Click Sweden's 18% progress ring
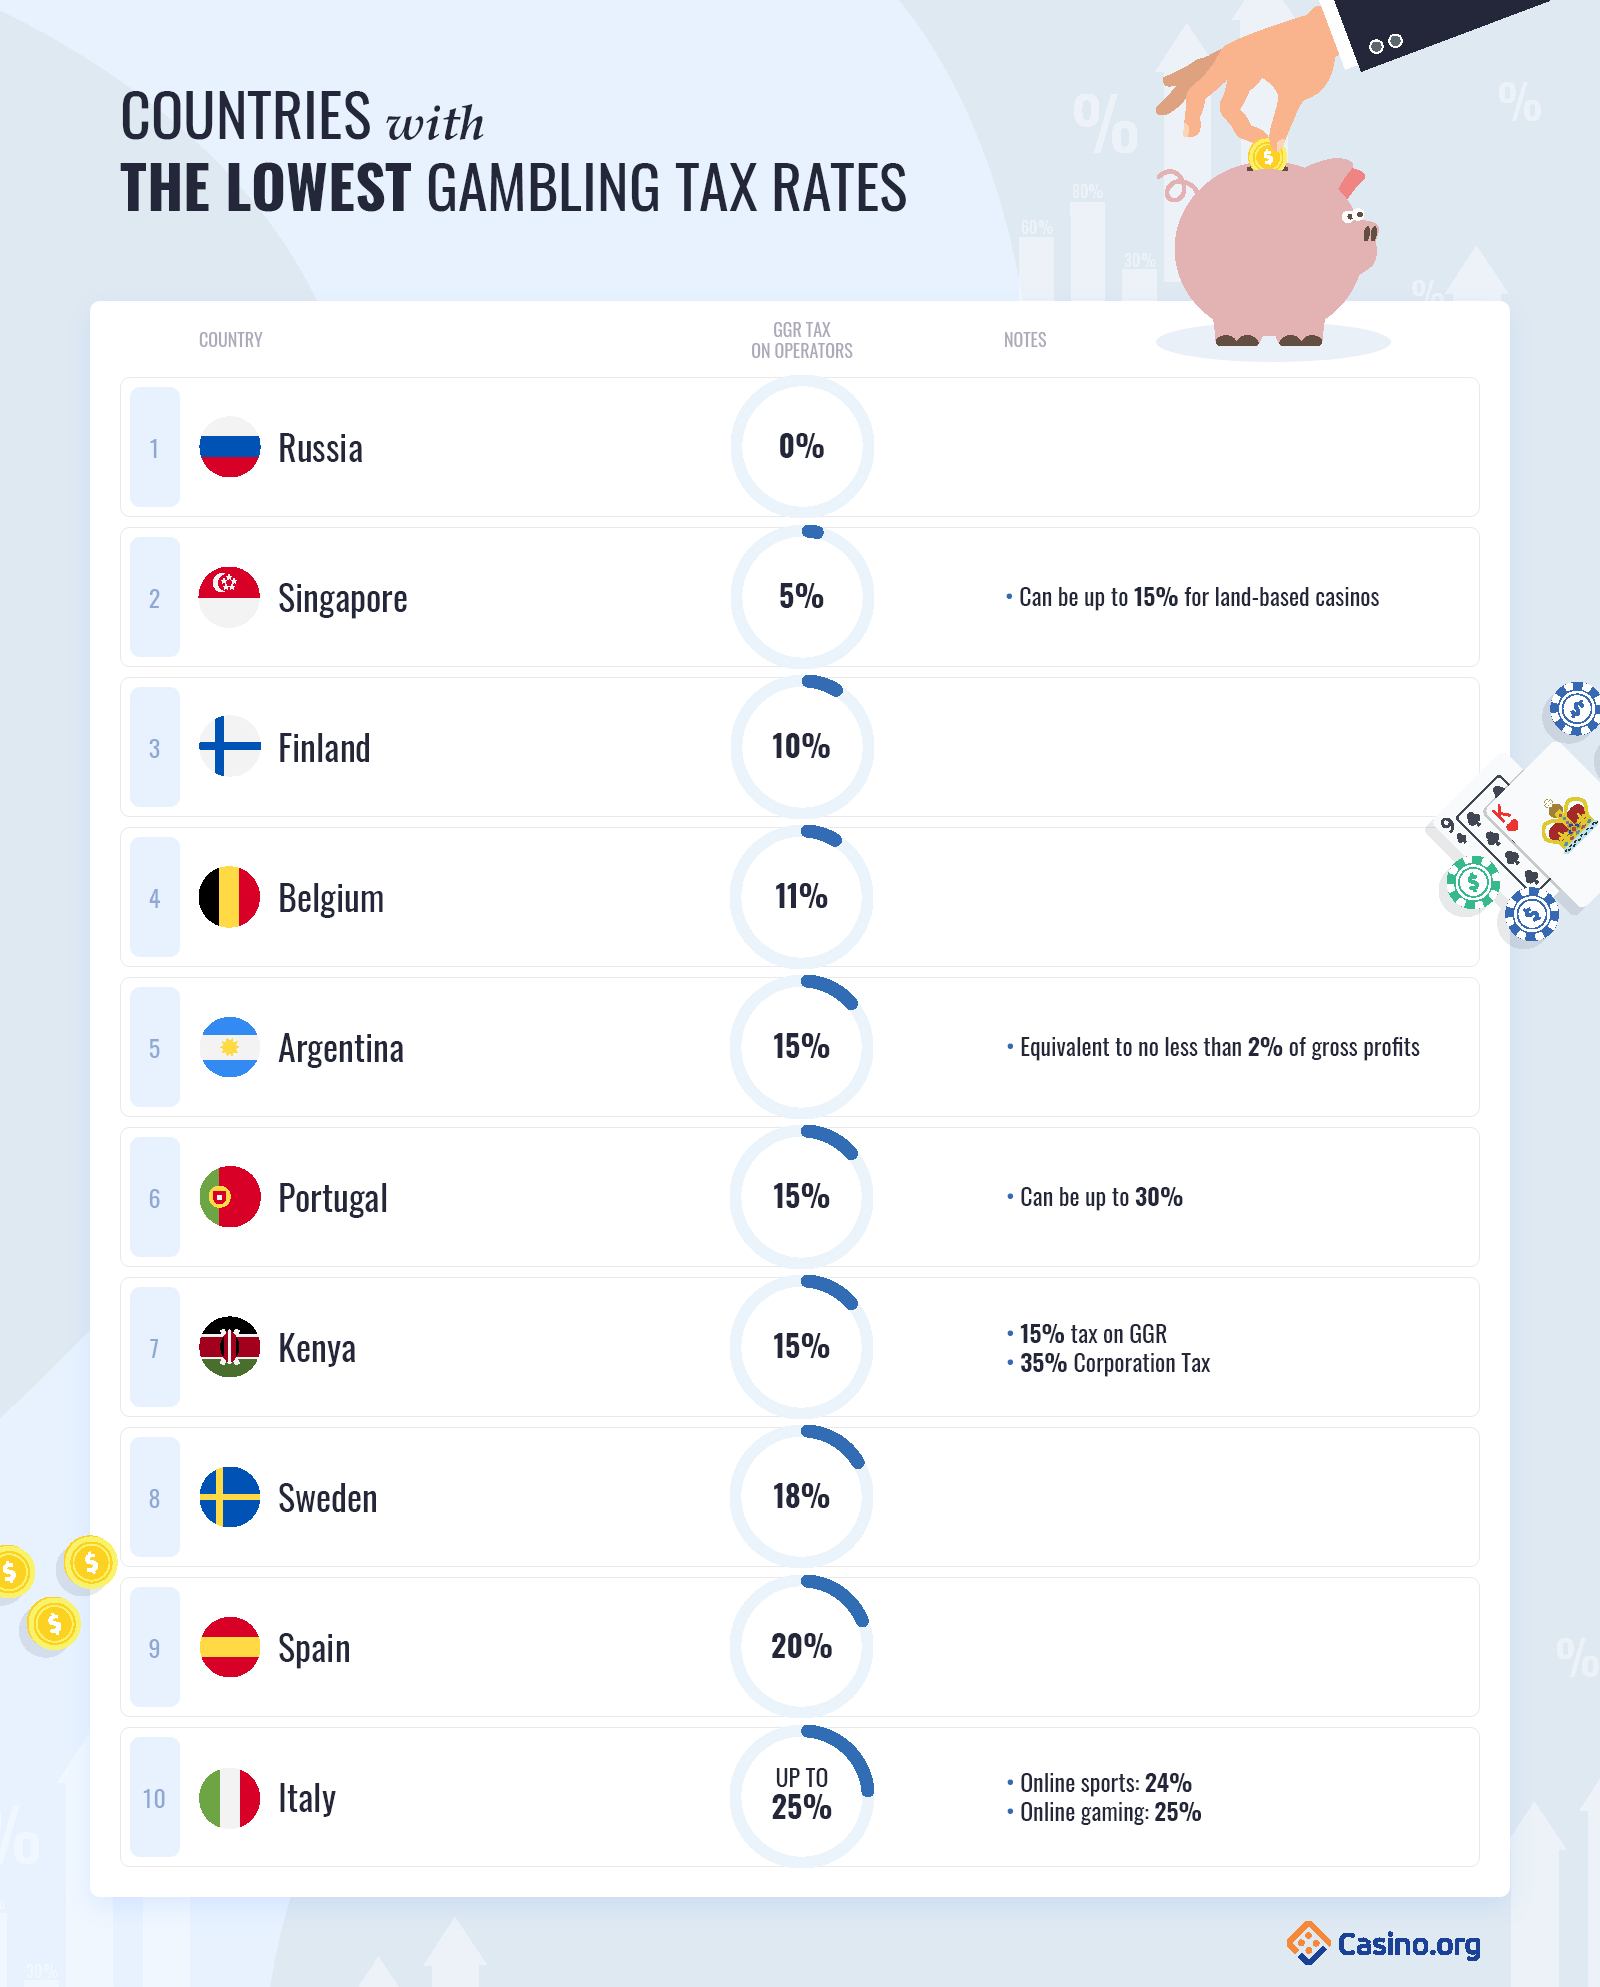 [x=802, y=1496]
